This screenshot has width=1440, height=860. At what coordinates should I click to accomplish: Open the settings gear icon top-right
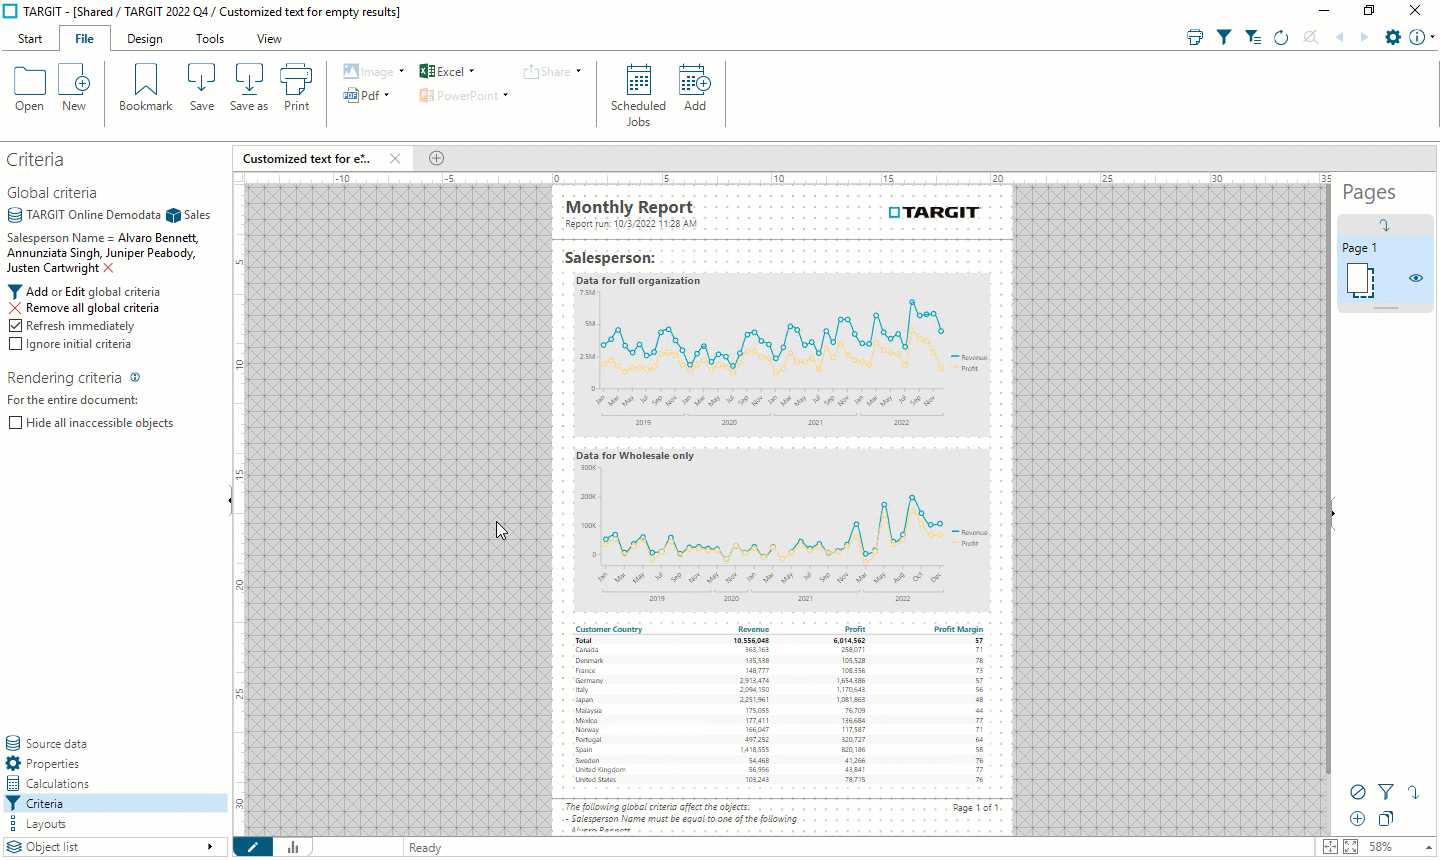tap(1393, 37)
